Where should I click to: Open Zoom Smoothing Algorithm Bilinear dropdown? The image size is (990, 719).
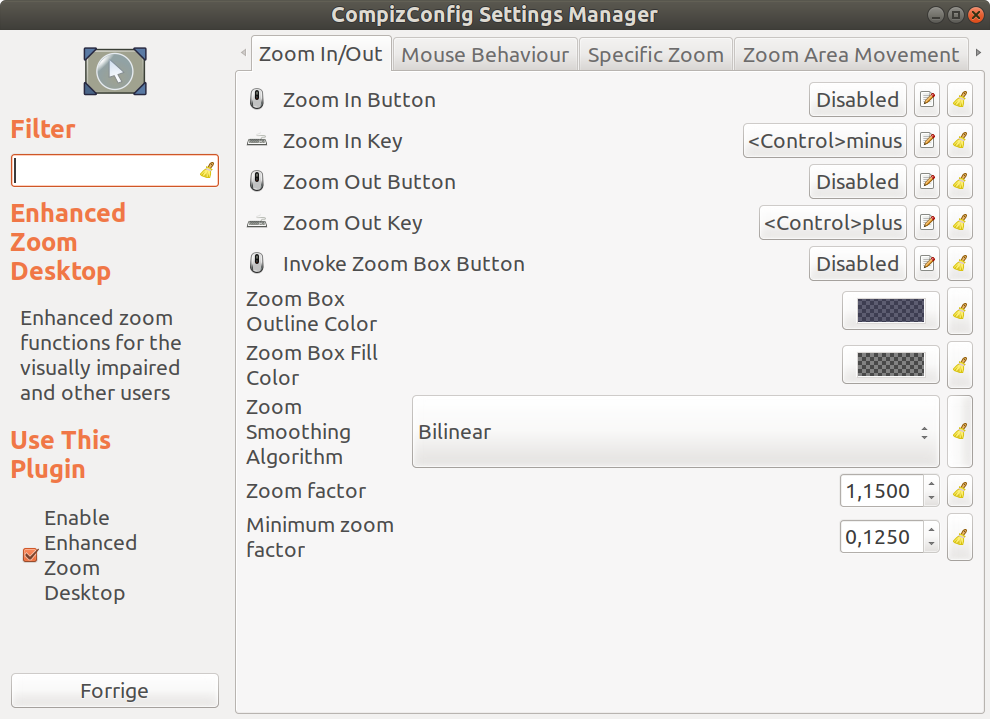(x=676, y=432)
